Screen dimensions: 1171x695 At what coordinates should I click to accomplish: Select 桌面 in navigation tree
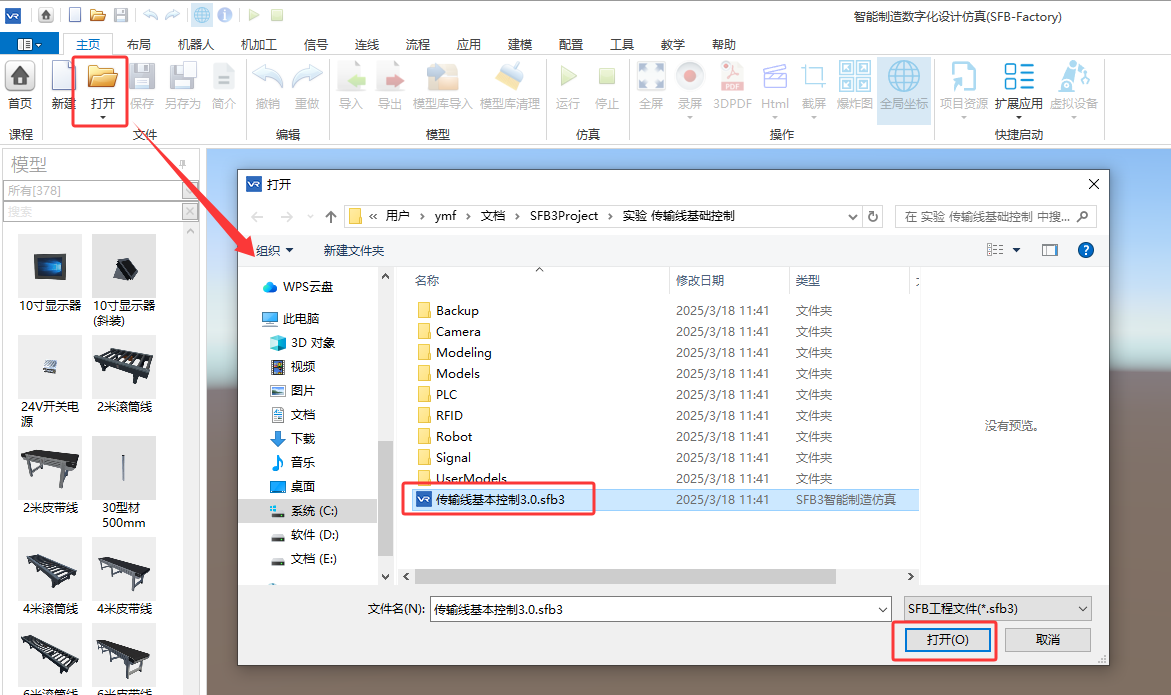coord(302,487)
